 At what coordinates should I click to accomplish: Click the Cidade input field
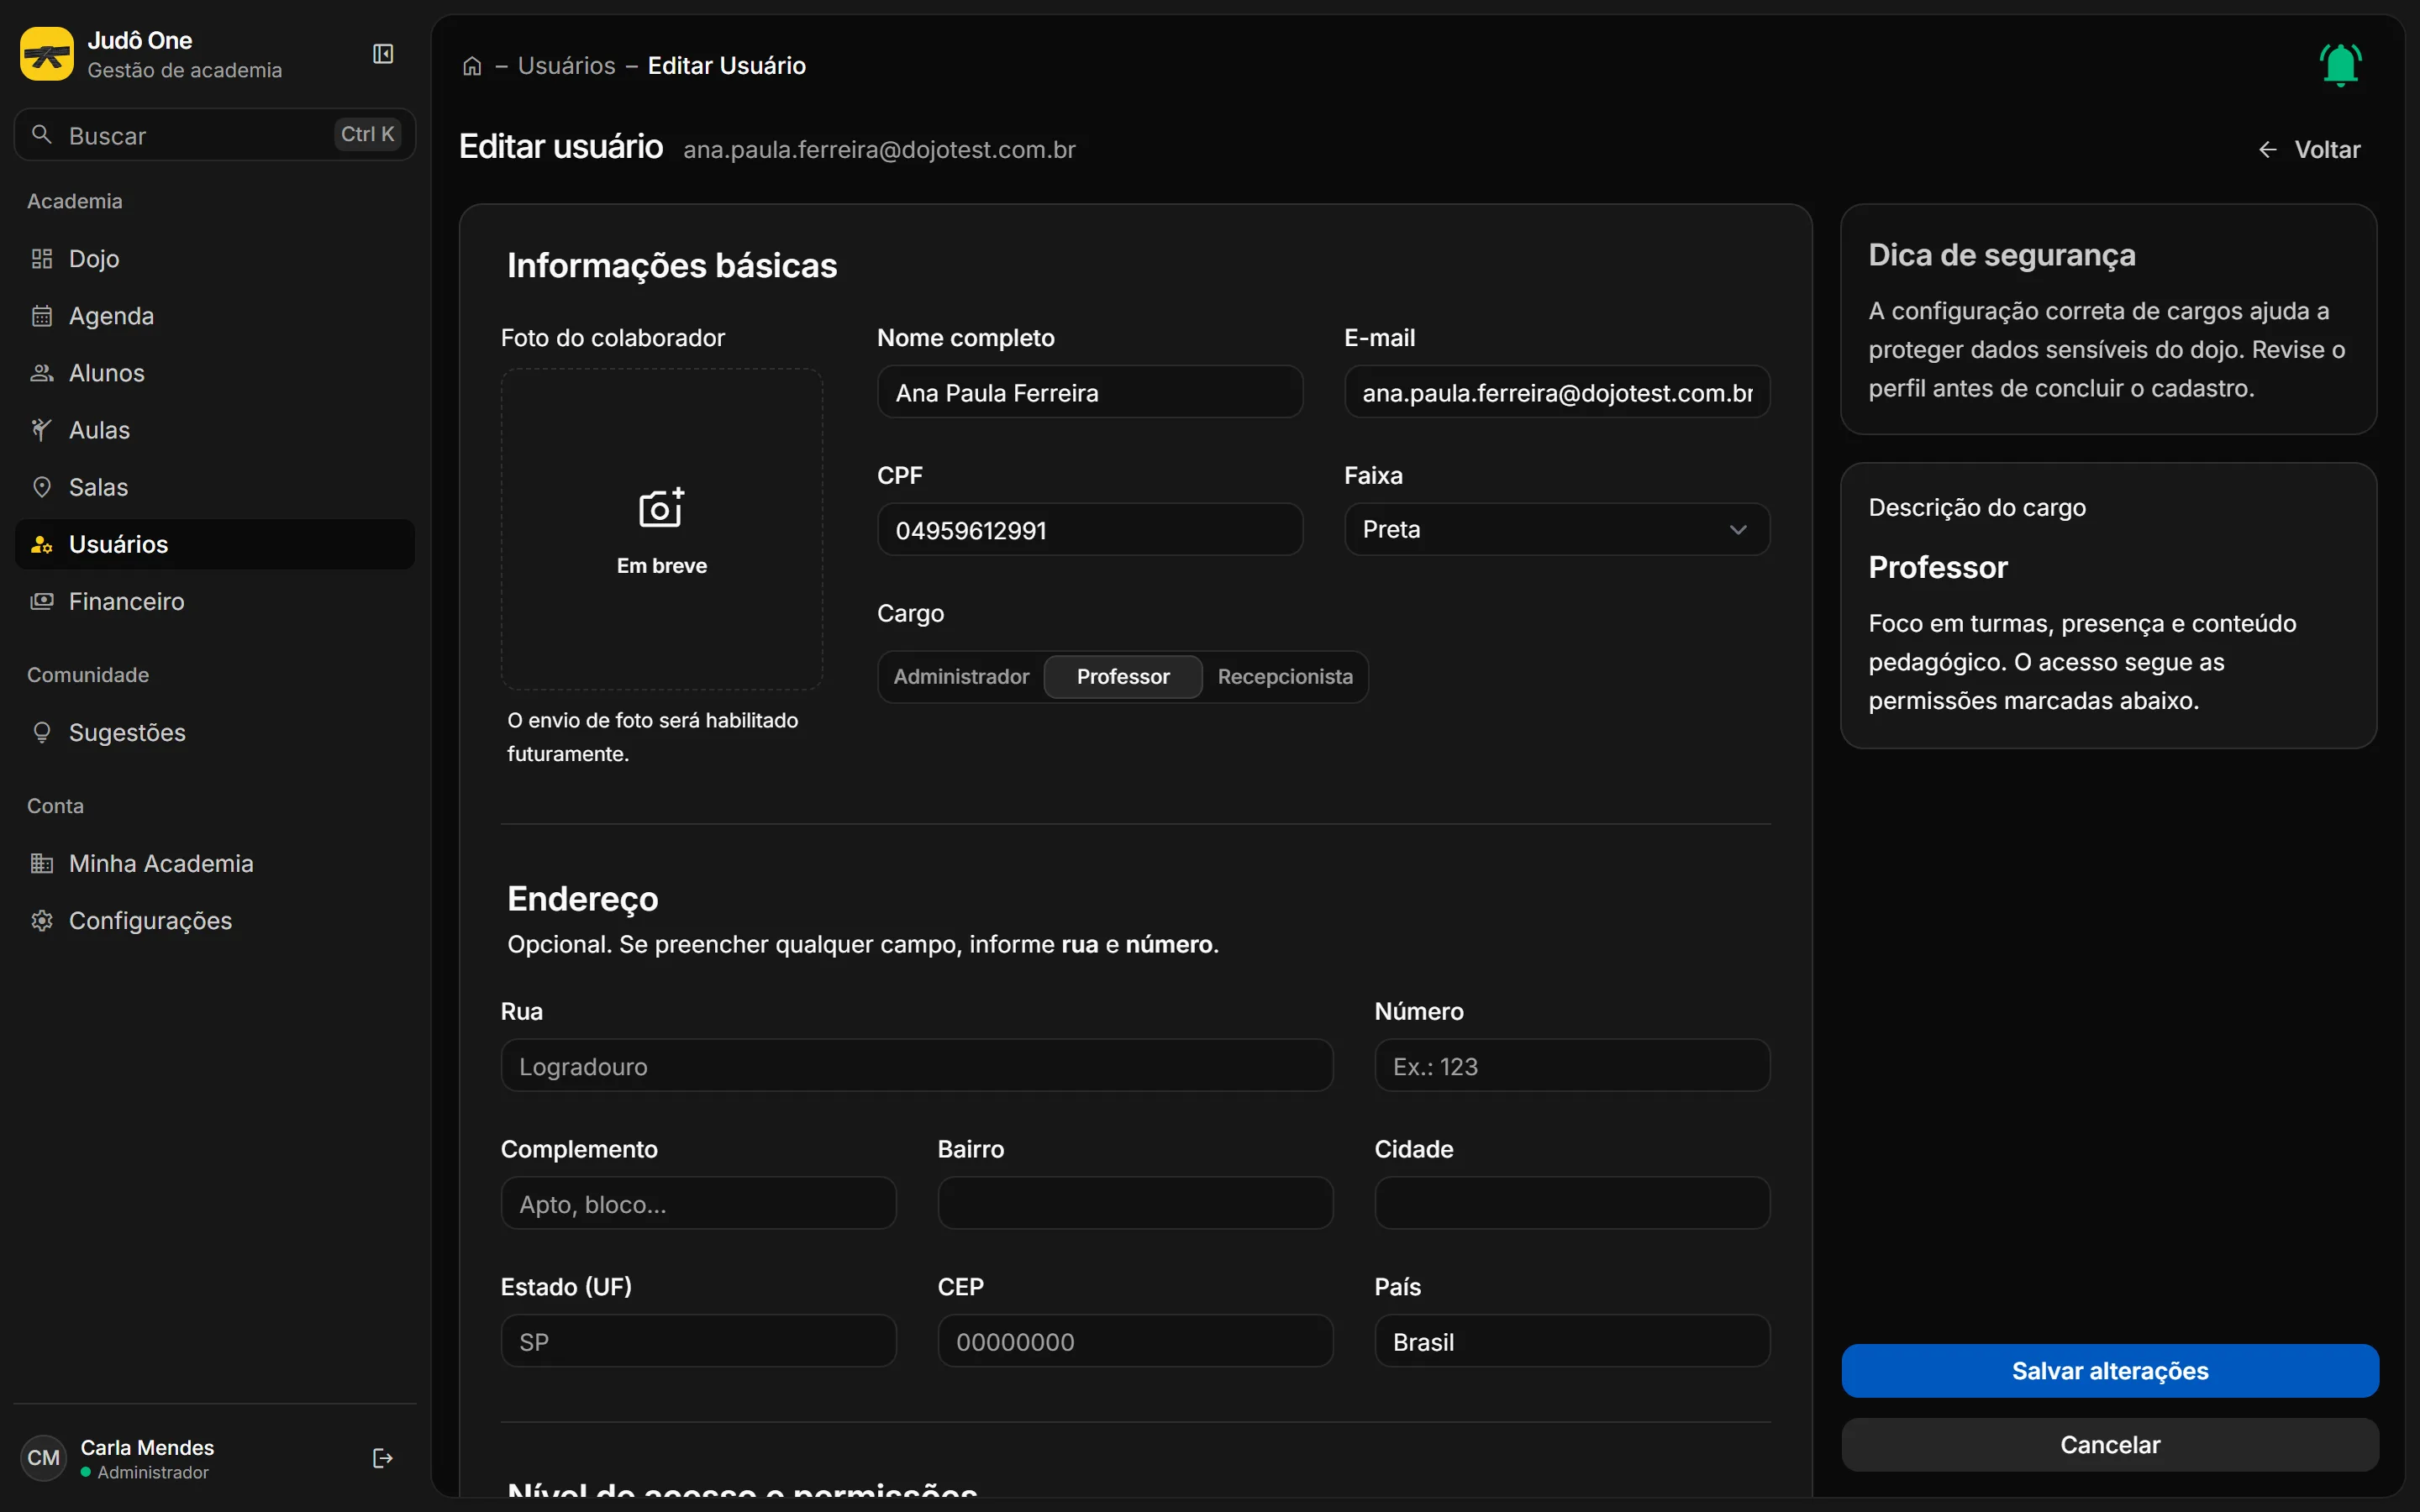(x=1572, y=1203)
